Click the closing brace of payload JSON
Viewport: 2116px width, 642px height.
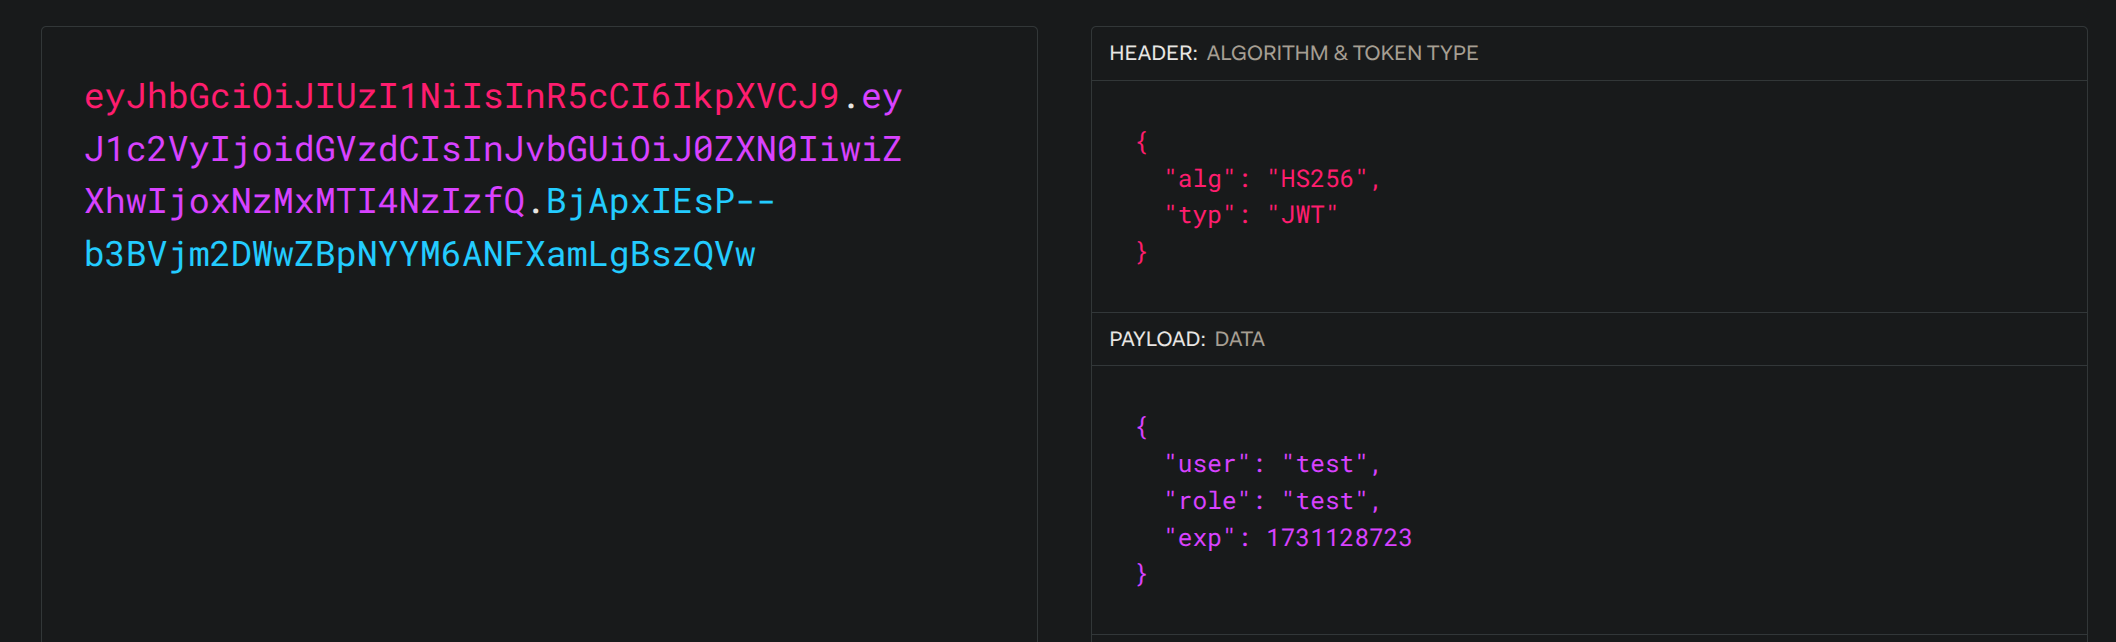click(1142, 574)
